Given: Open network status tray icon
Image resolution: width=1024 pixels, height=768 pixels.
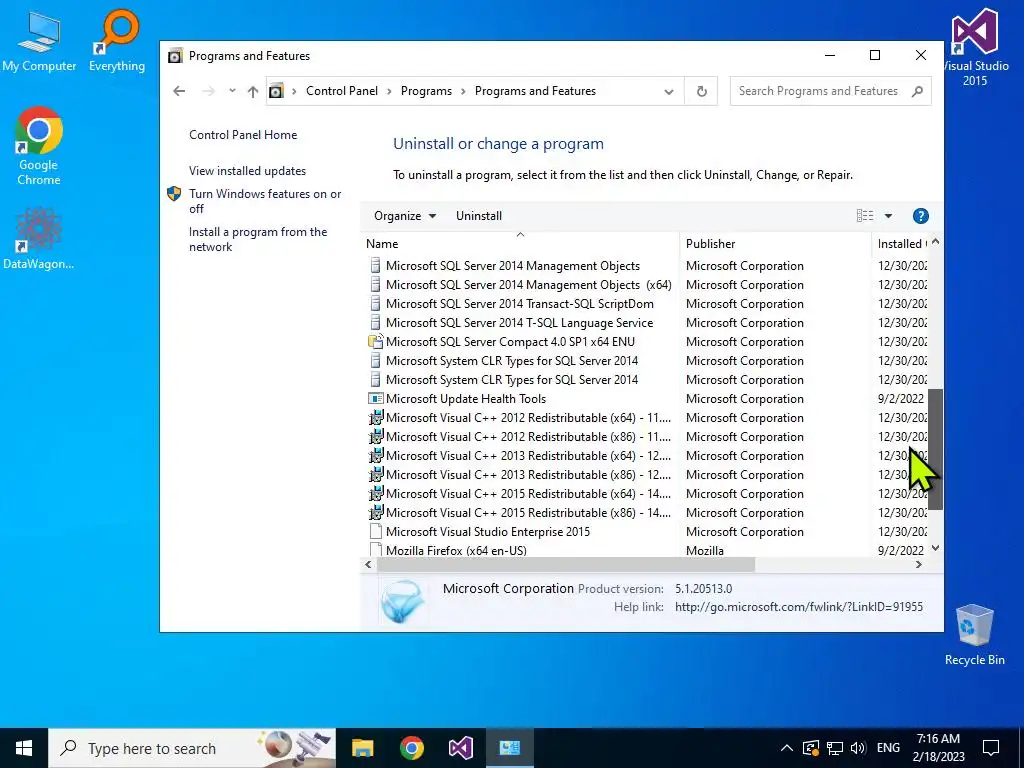Looking at the screenshot, I should coord(835,748).
